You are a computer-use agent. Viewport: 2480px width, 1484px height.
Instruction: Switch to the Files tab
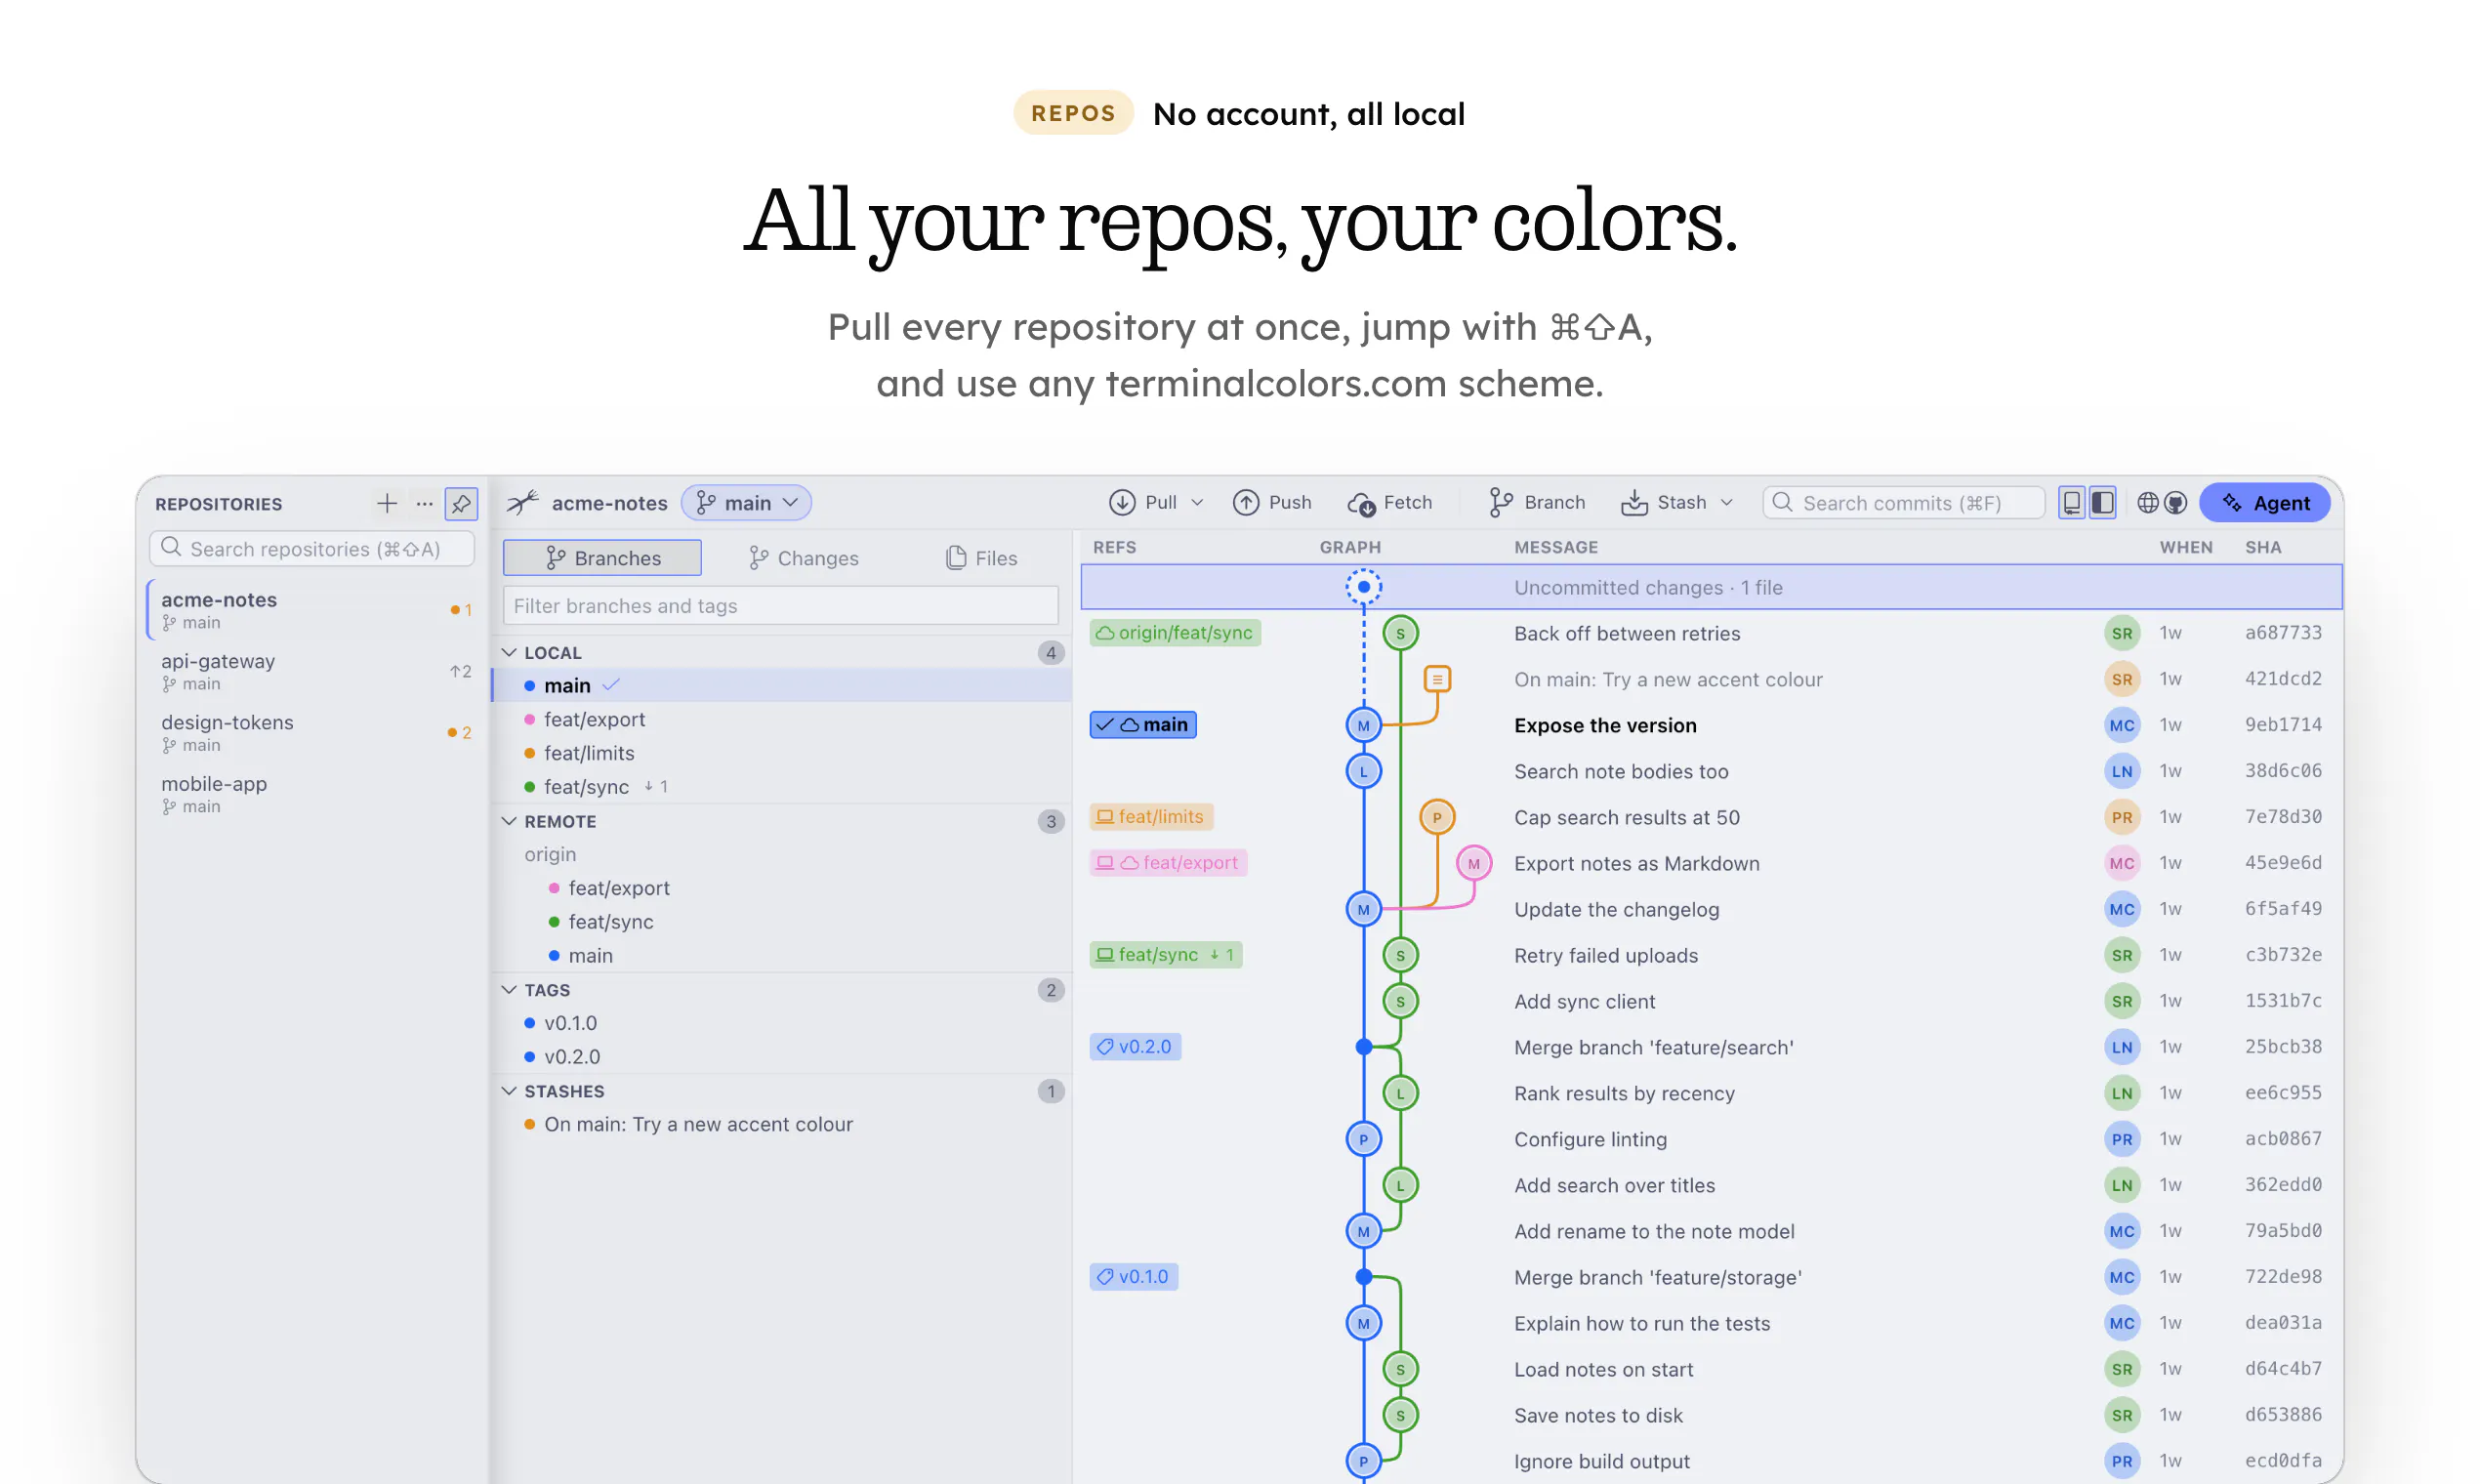[x=981, y=558]
